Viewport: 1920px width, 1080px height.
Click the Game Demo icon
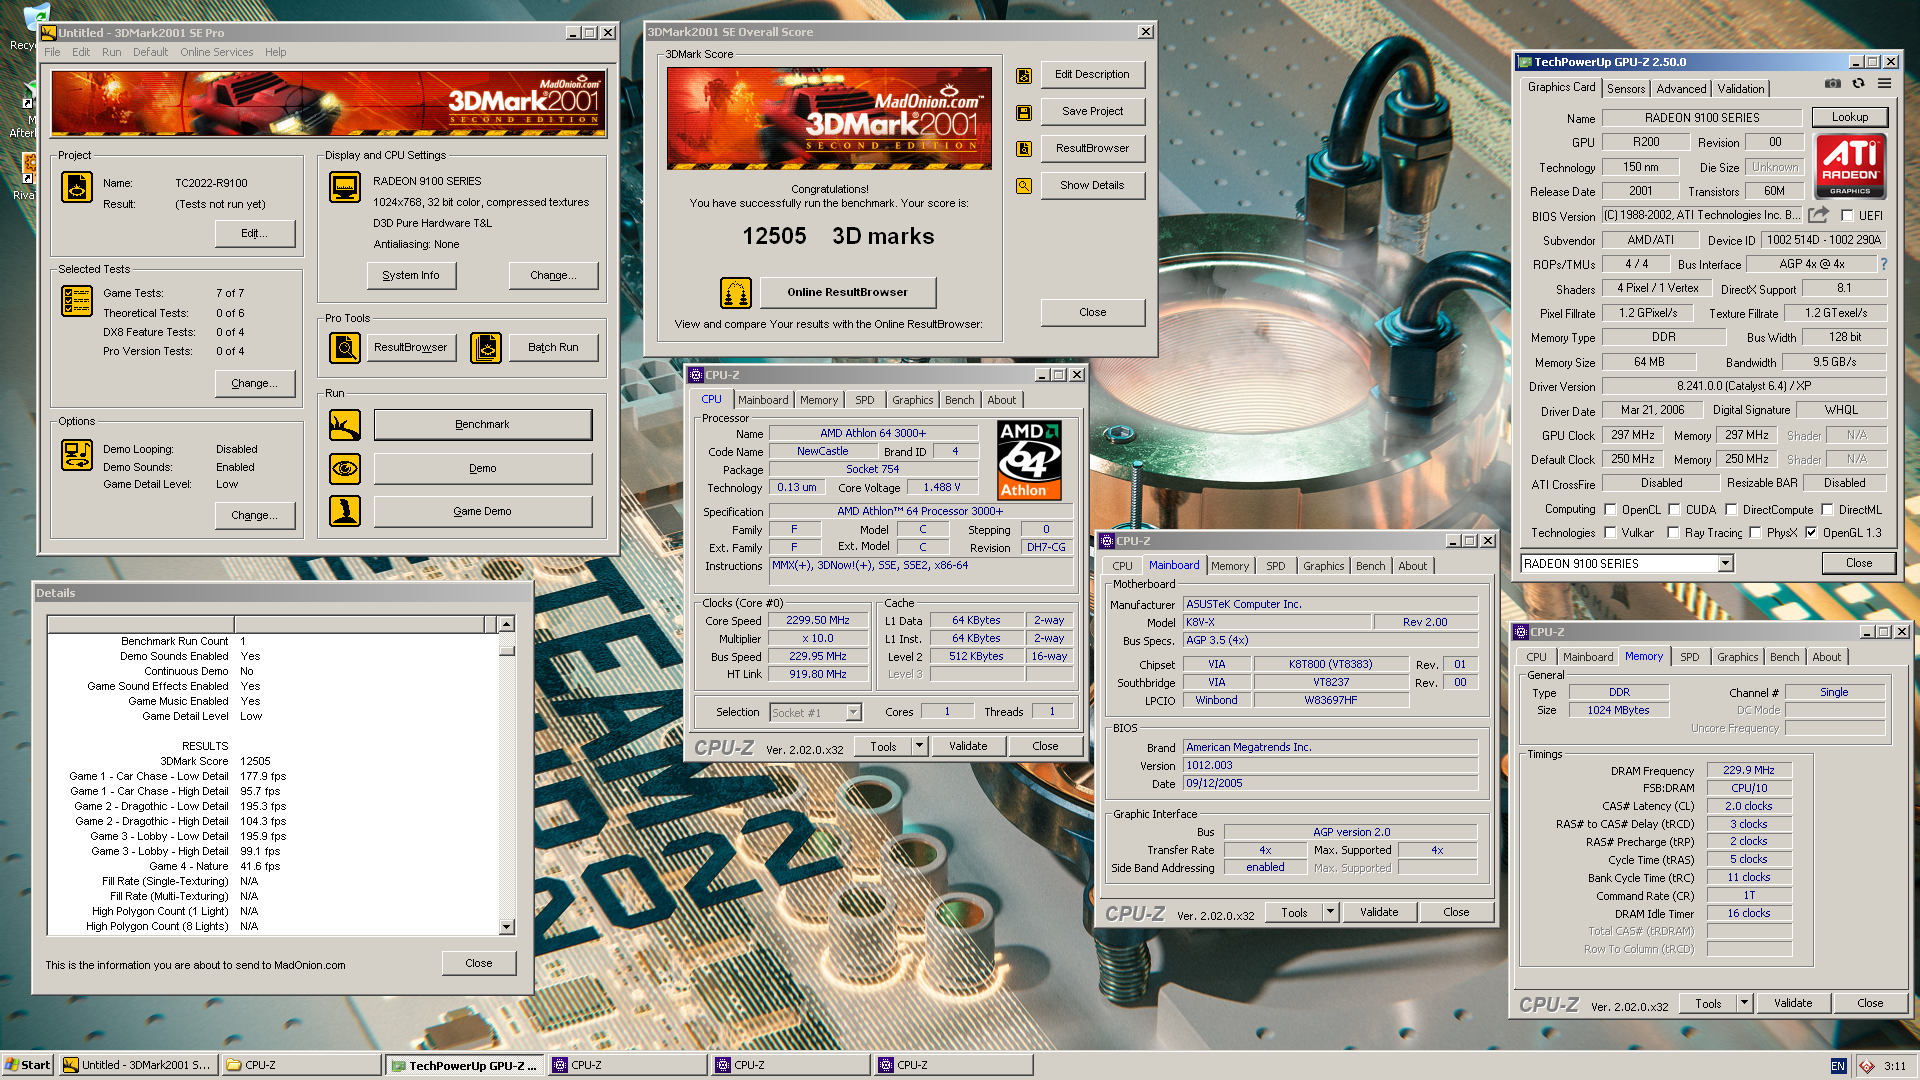coord(345,511)
